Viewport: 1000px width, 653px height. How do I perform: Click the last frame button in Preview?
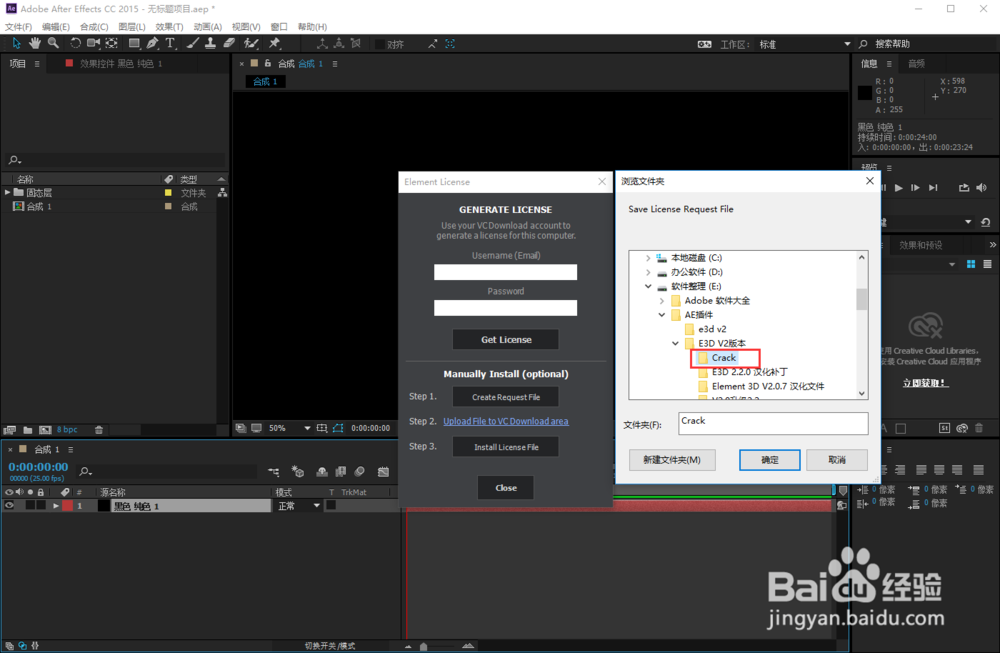933,187
